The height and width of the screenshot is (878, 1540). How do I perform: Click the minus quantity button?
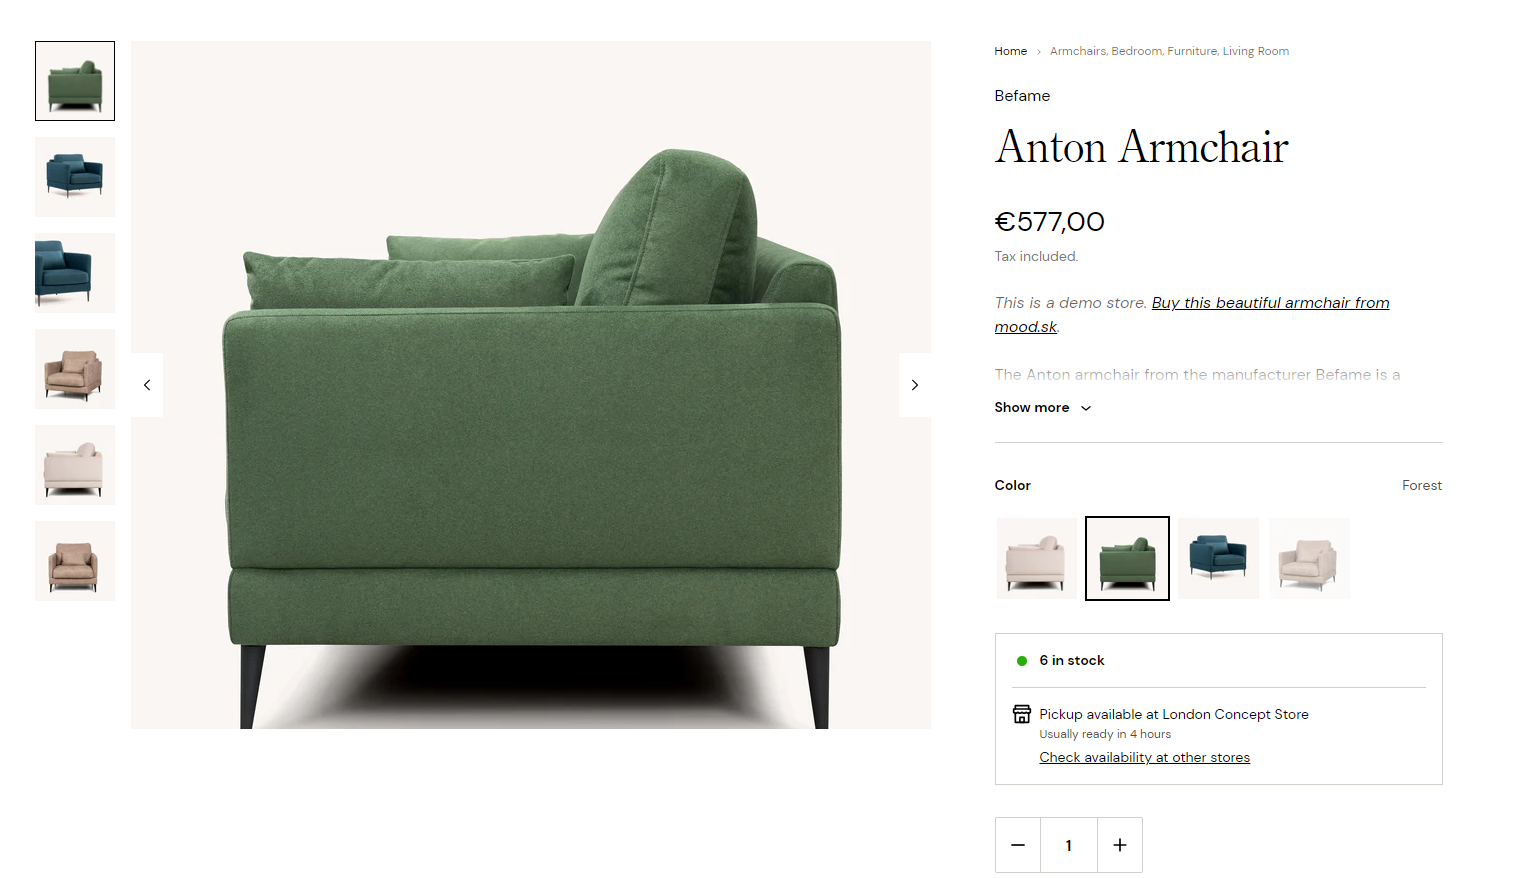click(1018, 845)
